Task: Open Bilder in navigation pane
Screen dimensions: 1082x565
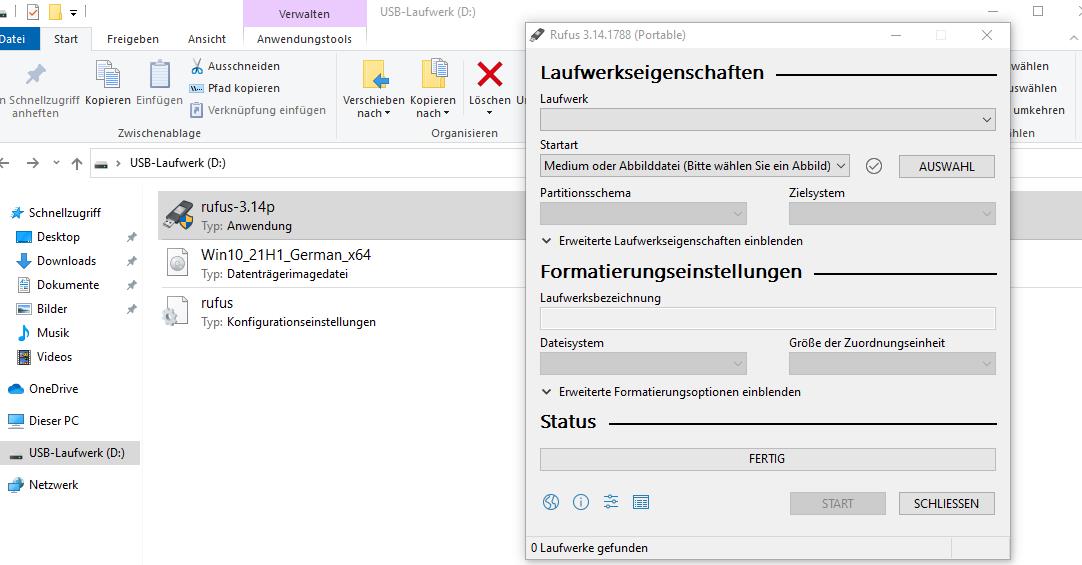Action: point(52,309)
